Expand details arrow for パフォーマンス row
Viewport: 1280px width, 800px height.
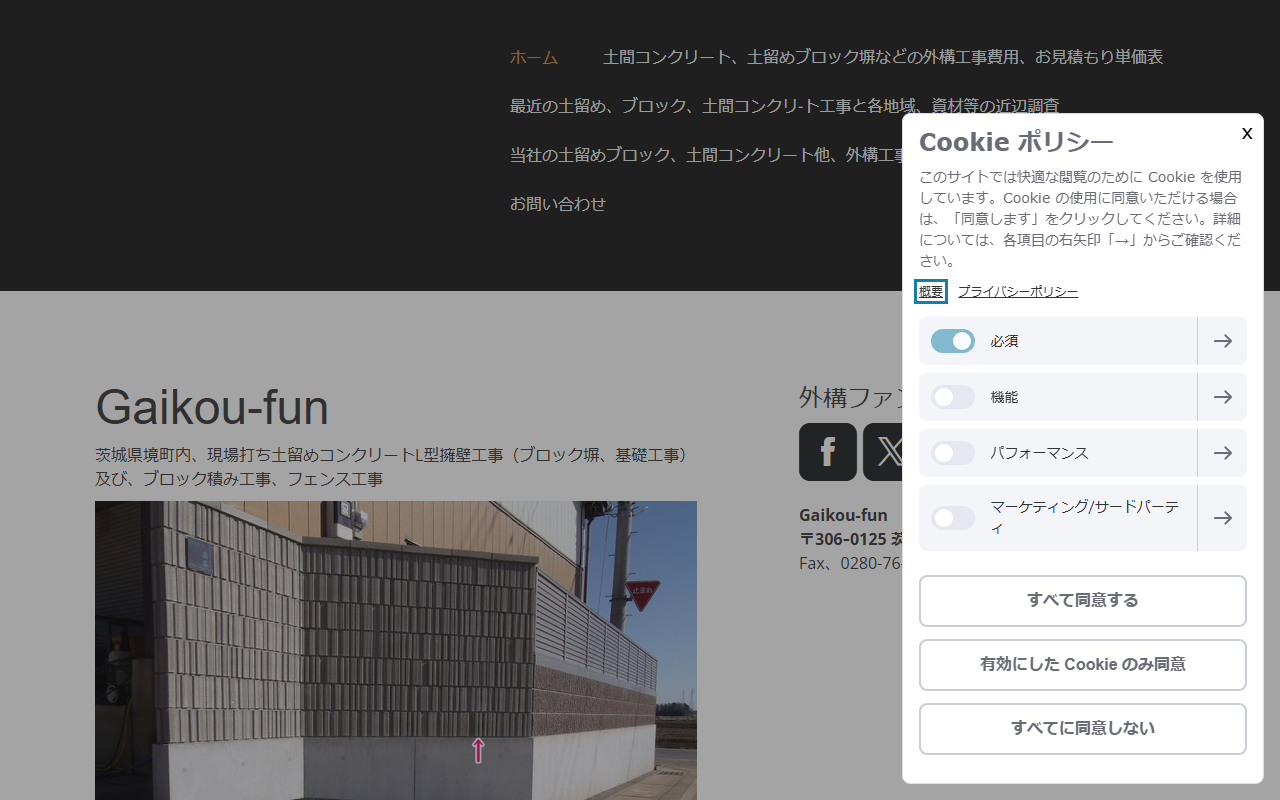point(1222,453)
